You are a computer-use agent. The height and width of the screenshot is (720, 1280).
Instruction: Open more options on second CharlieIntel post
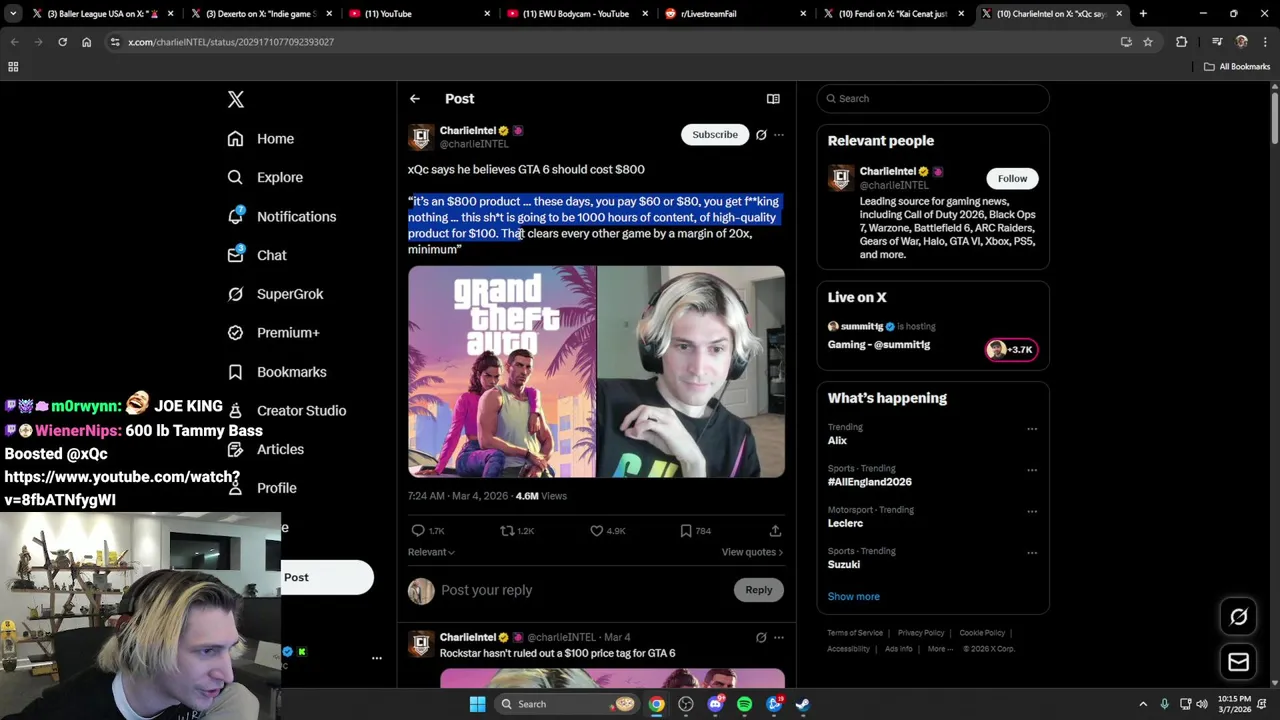tap(779, 637)
